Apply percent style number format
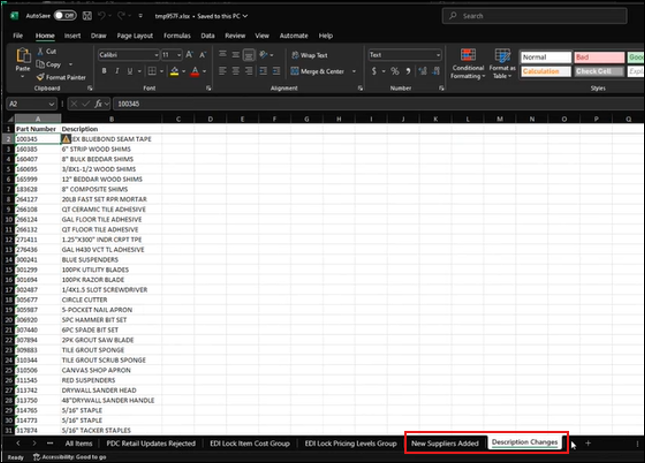Image resolution: width=645 pixels, height=463 pixels. click(397, 72)
